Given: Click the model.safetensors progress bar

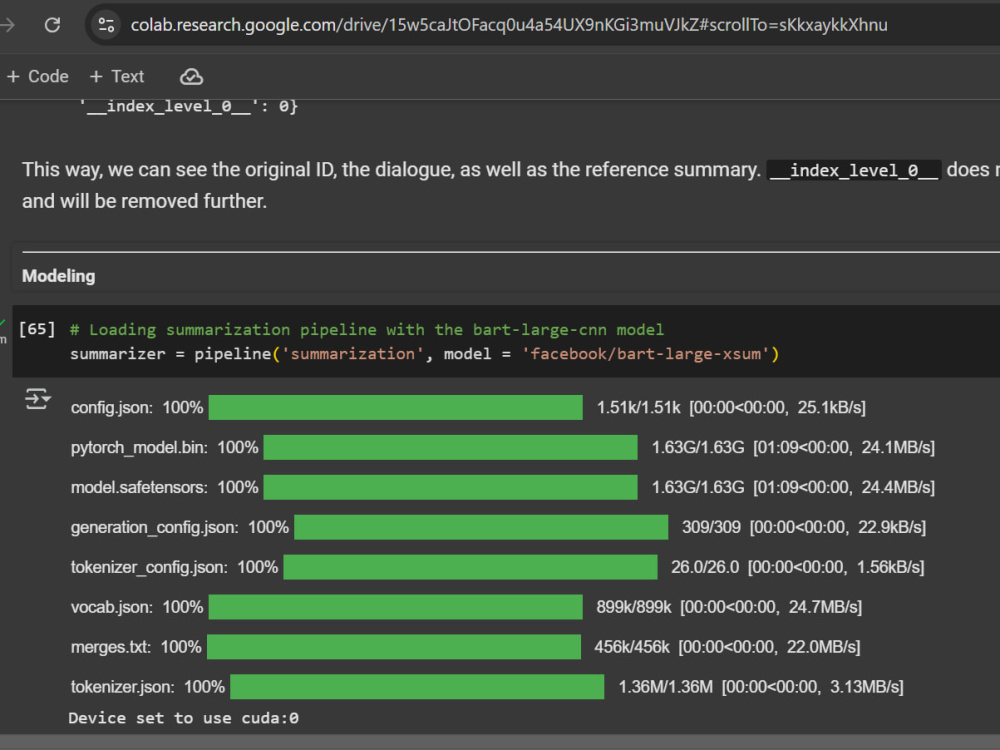Looking at the screenshot, I should [x=450, y=487].
